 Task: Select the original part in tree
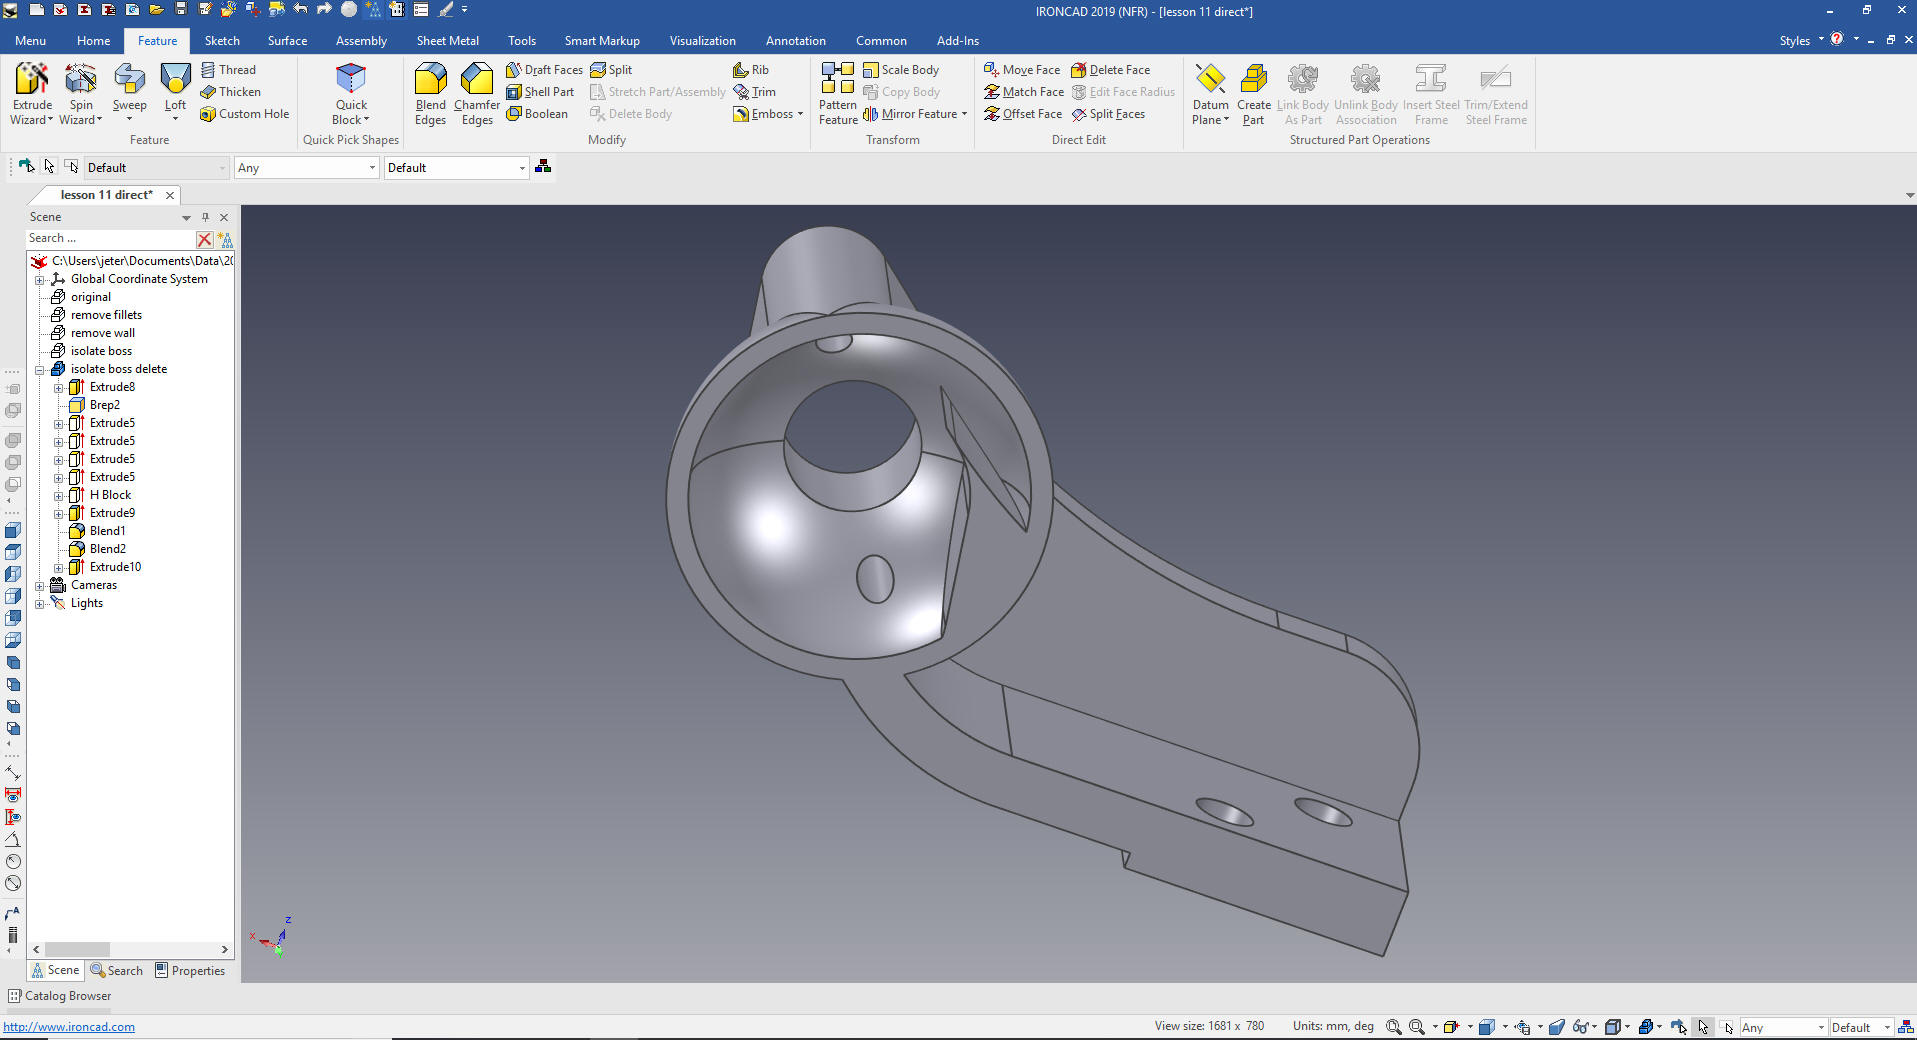tap(90, 298)
